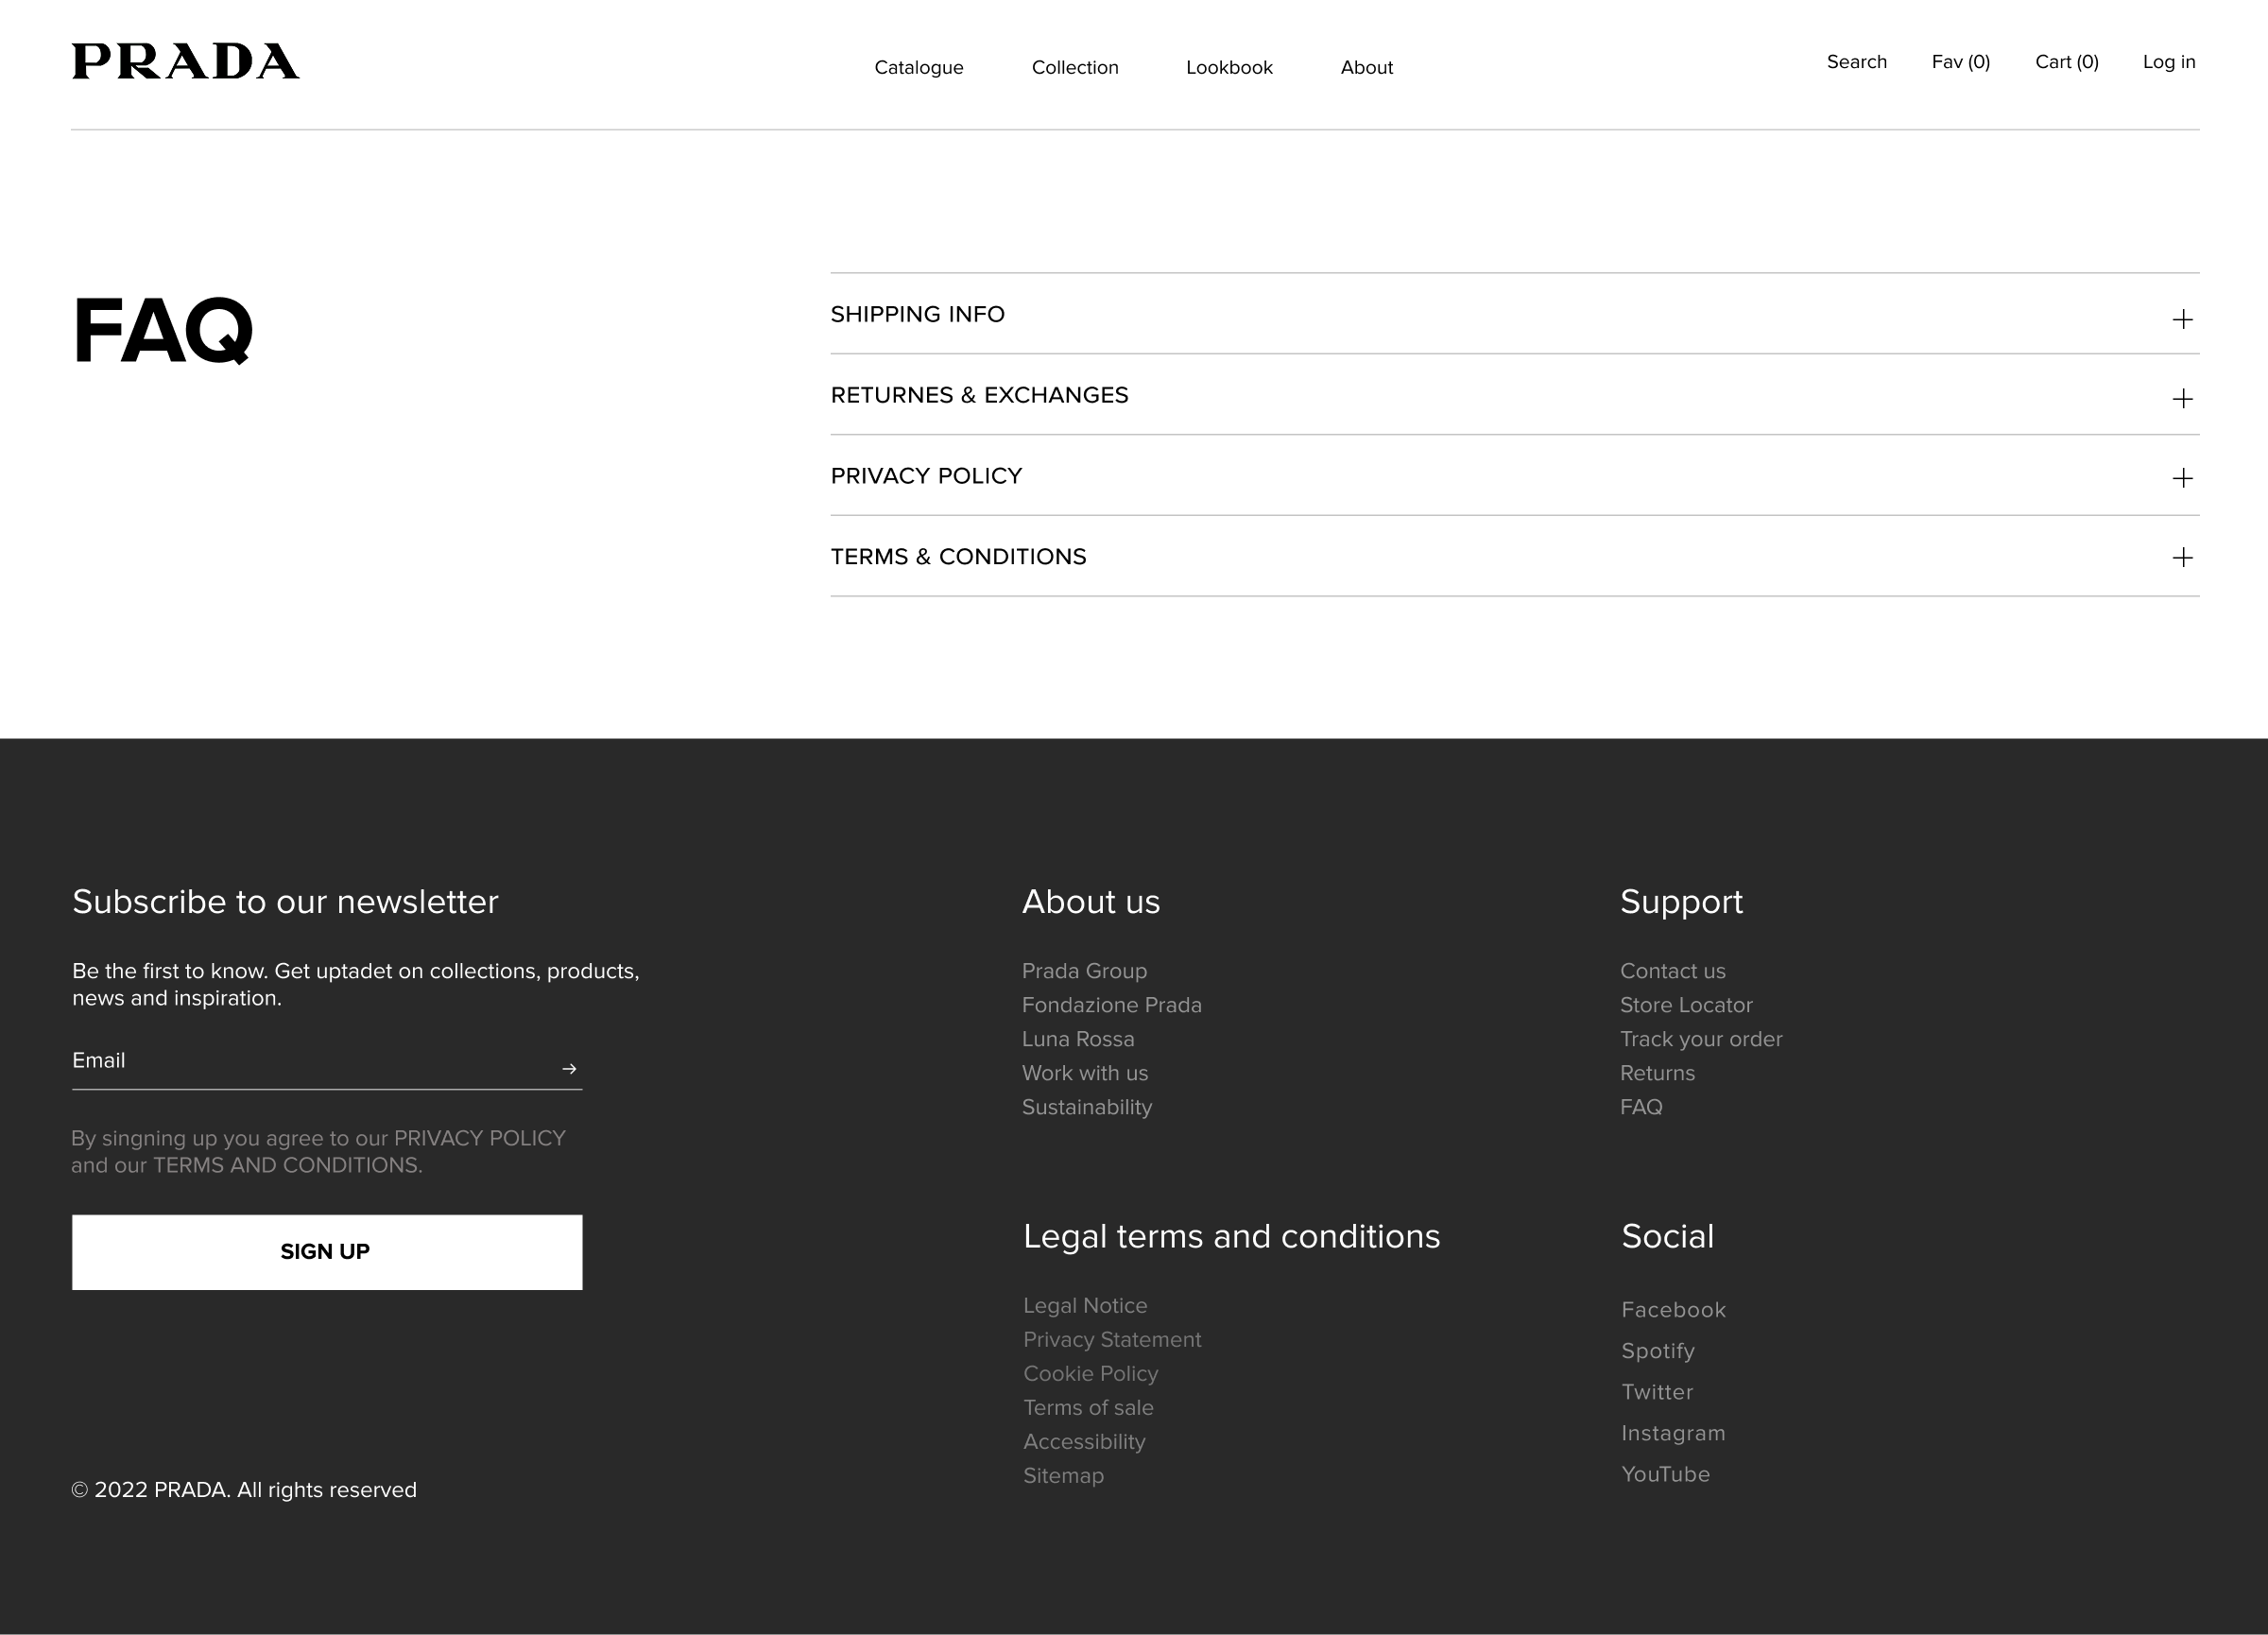Open the Track your order link
Viewport: 2268px width, 1635px height.
point(1701,1039)
